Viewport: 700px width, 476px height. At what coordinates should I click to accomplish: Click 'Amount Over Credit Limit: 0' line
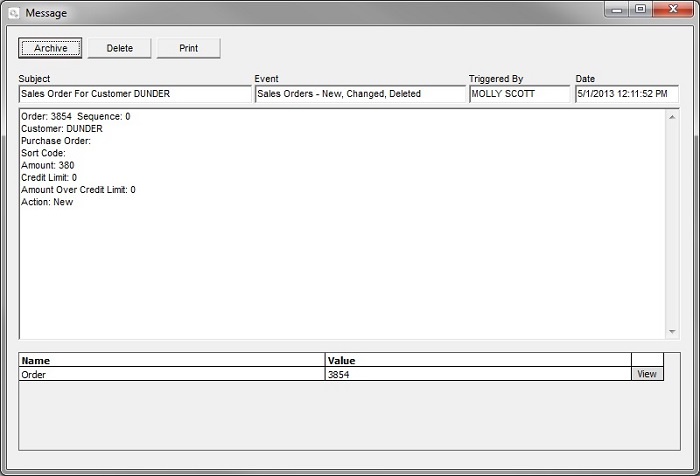(x=78, y=189)
